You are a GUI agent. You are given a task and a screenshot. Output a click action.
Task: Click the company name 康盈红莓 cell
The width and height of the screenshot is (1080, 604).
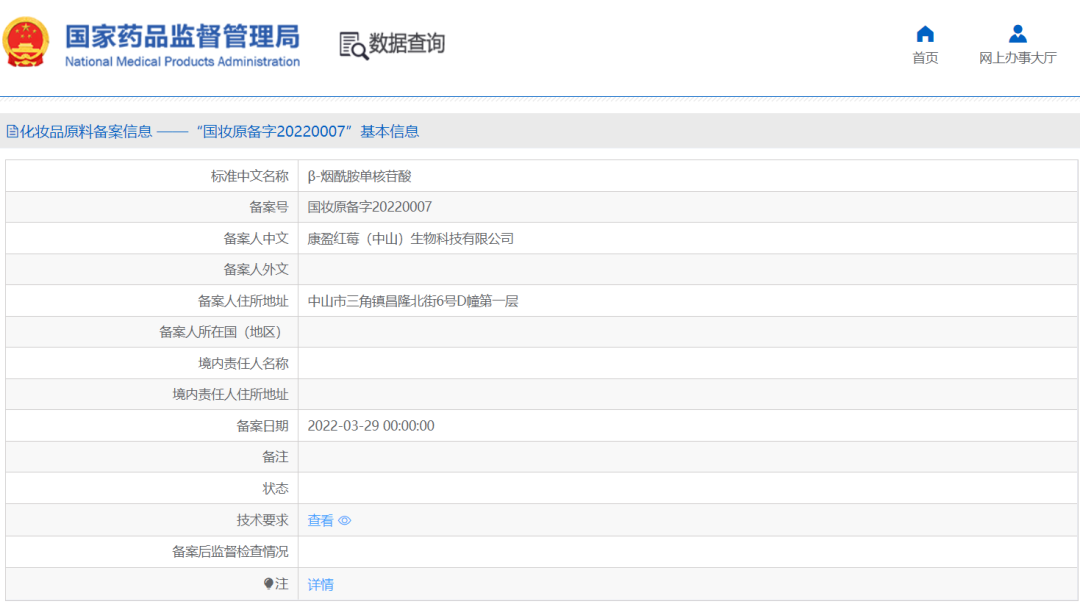pos(688,238)
